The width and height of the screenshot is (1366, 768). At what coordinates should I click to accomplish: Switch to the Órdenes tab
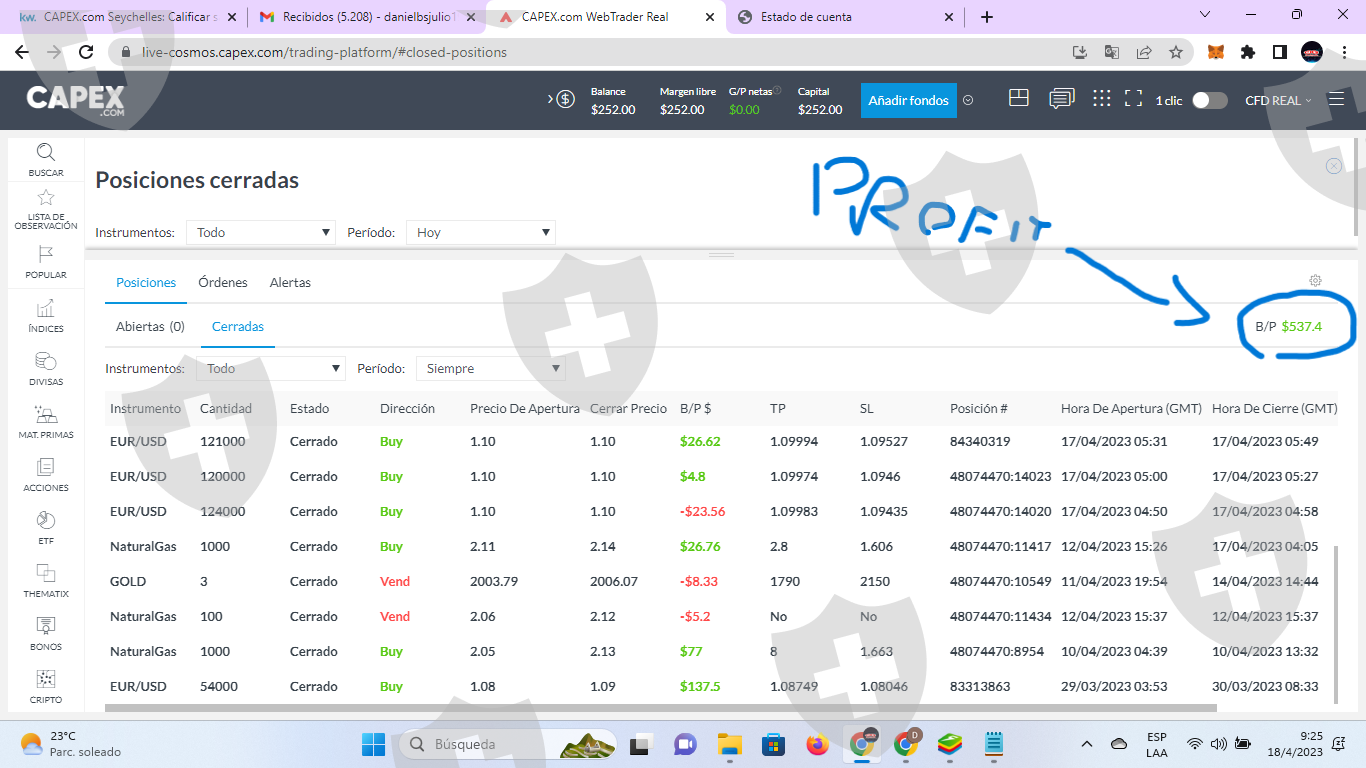223,283
